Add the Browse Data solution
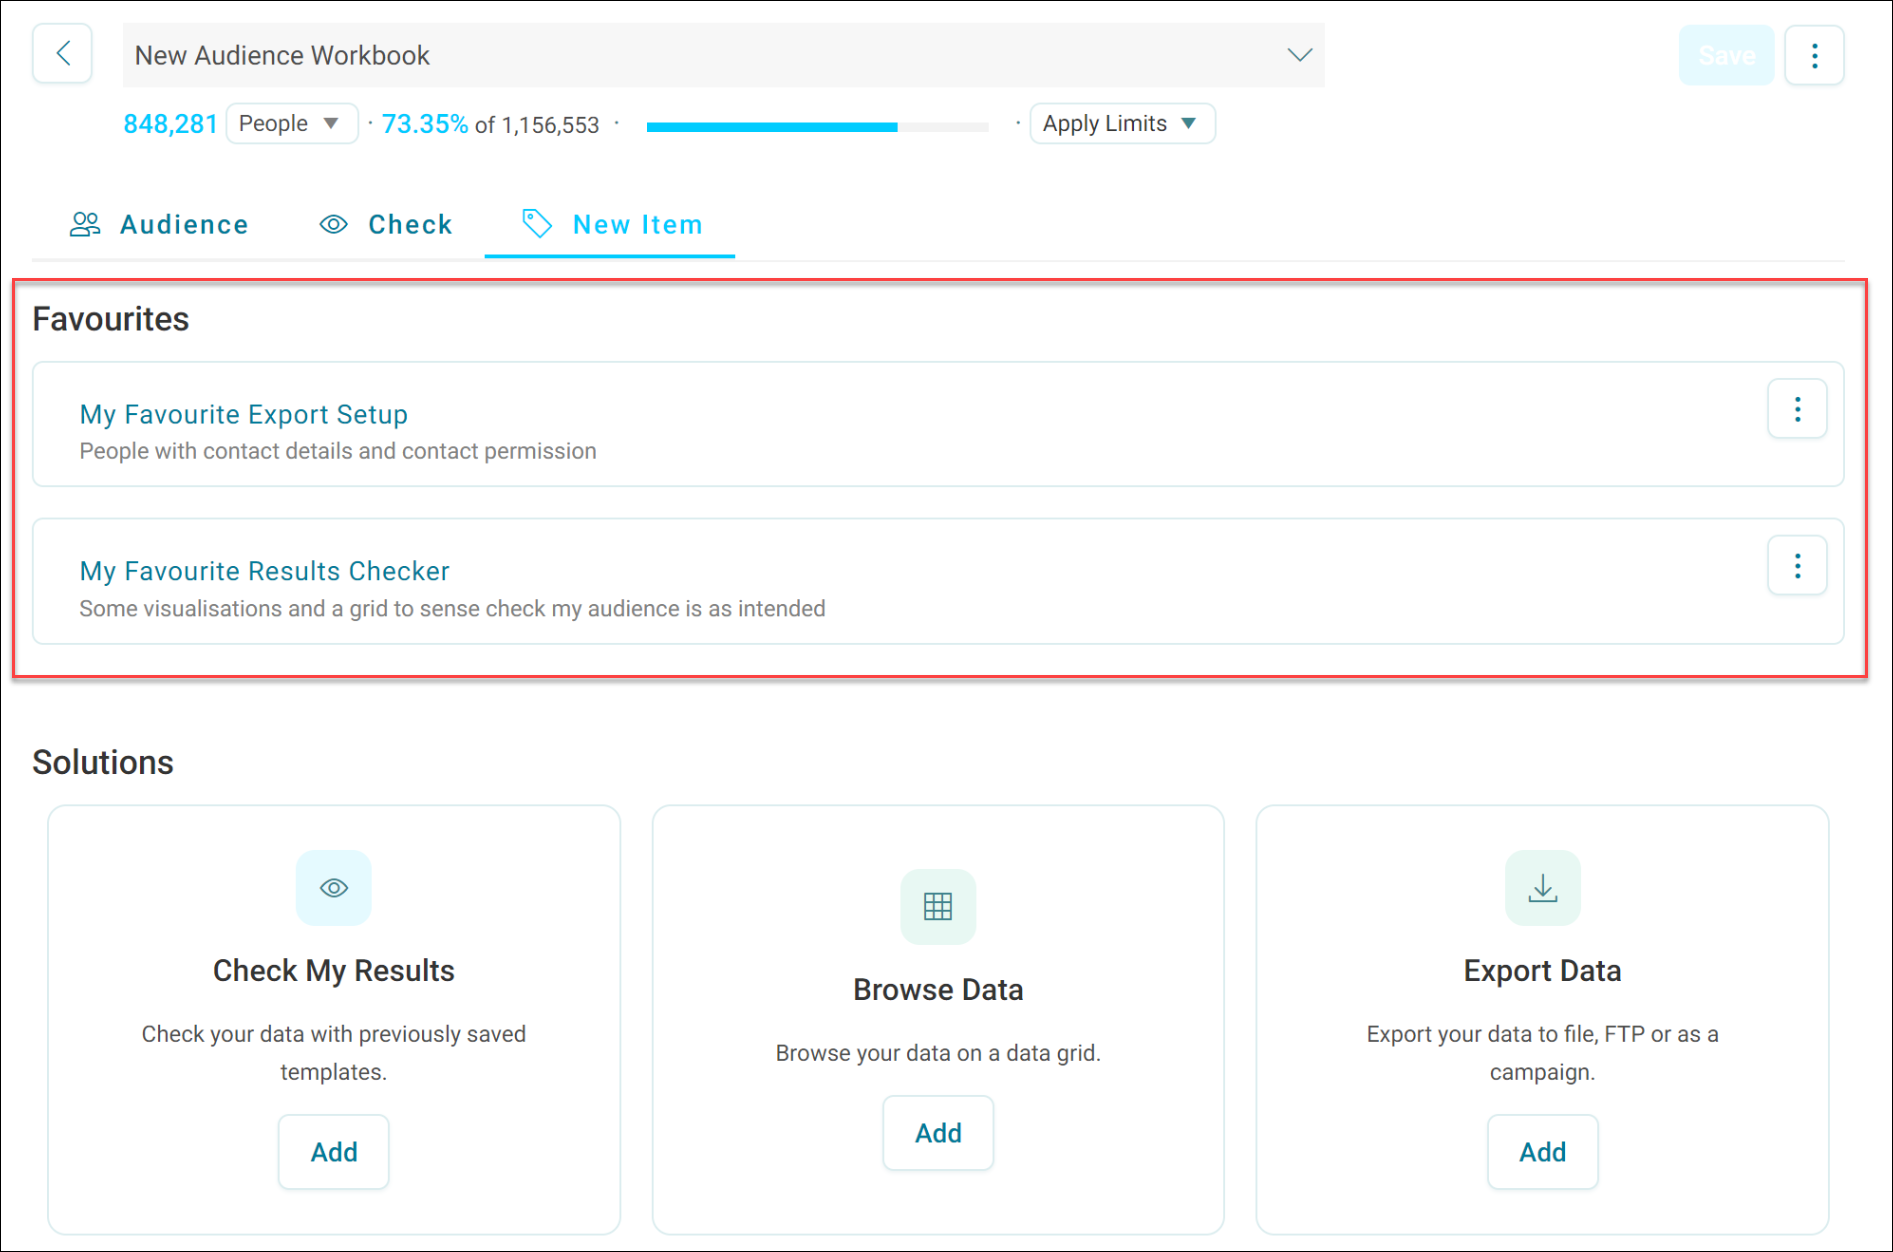1893x1252 pixels. click(x=938, y=1133)
